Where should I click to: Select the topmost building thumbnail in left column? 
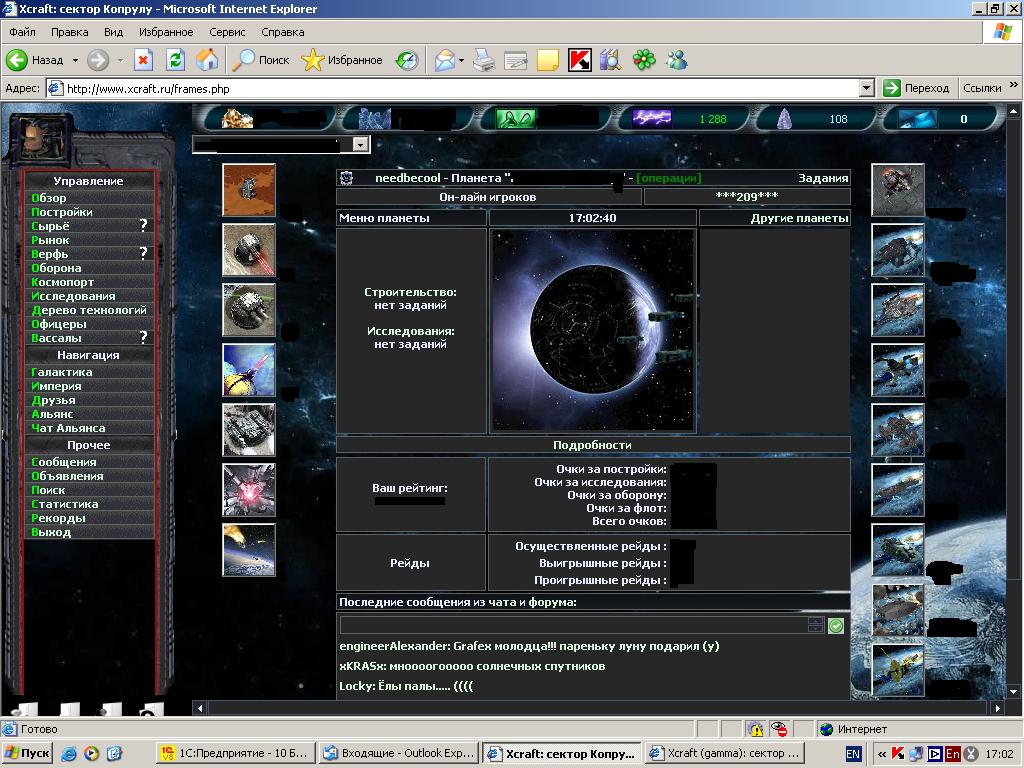coord(248,190)
